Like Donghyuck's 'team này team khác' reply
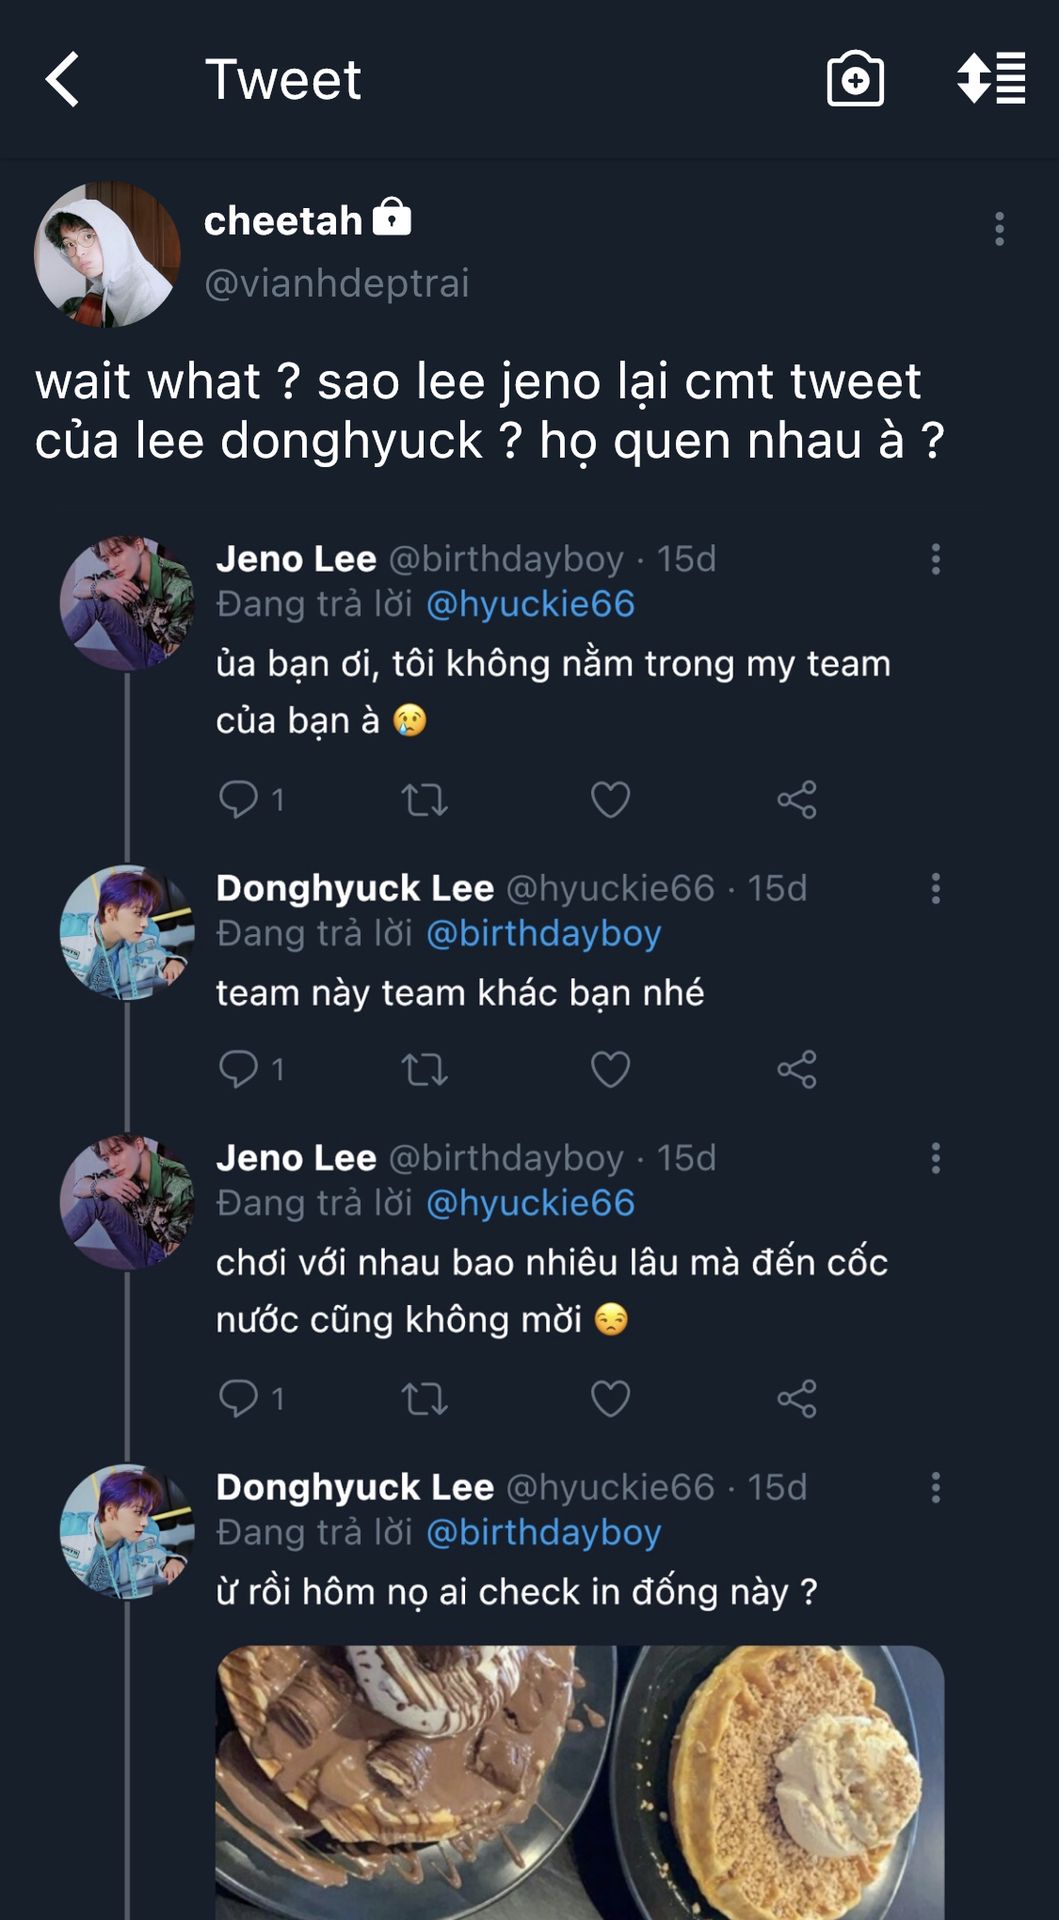The image size is (1059, 1920). tap(610, 1070)
